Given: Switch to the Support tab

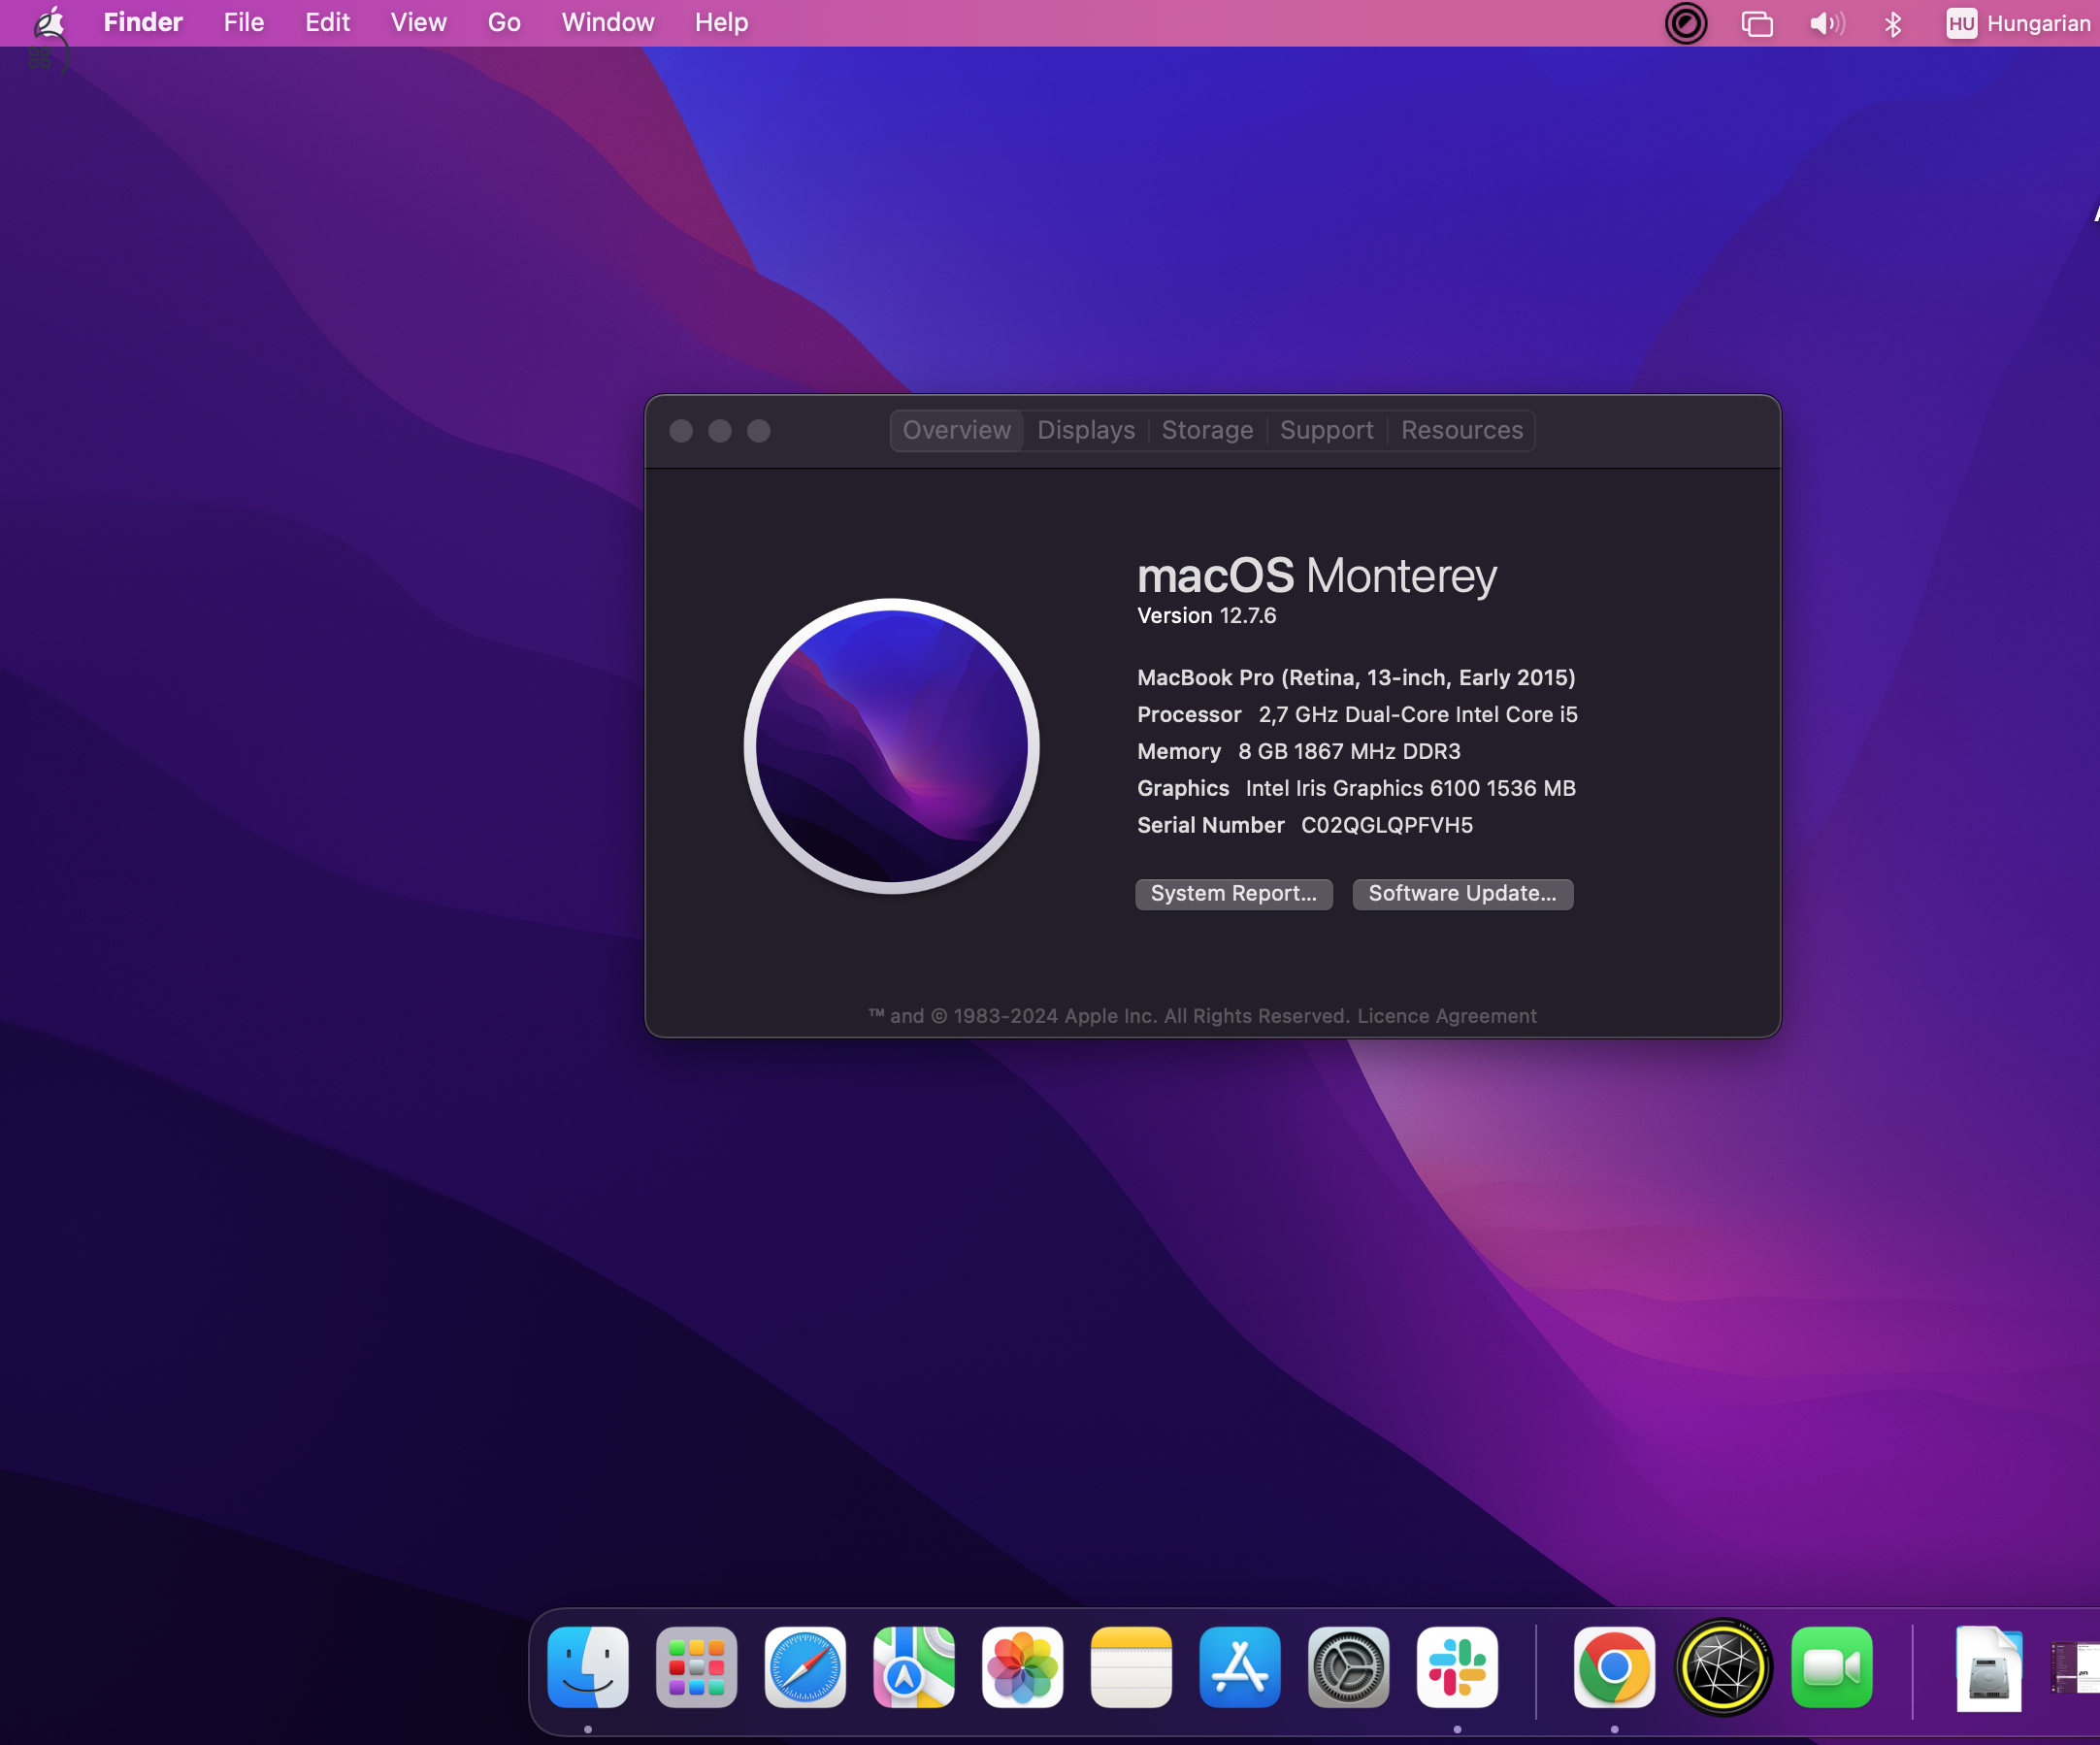Looking at the screenshot, I should [x=1327, y=430].
